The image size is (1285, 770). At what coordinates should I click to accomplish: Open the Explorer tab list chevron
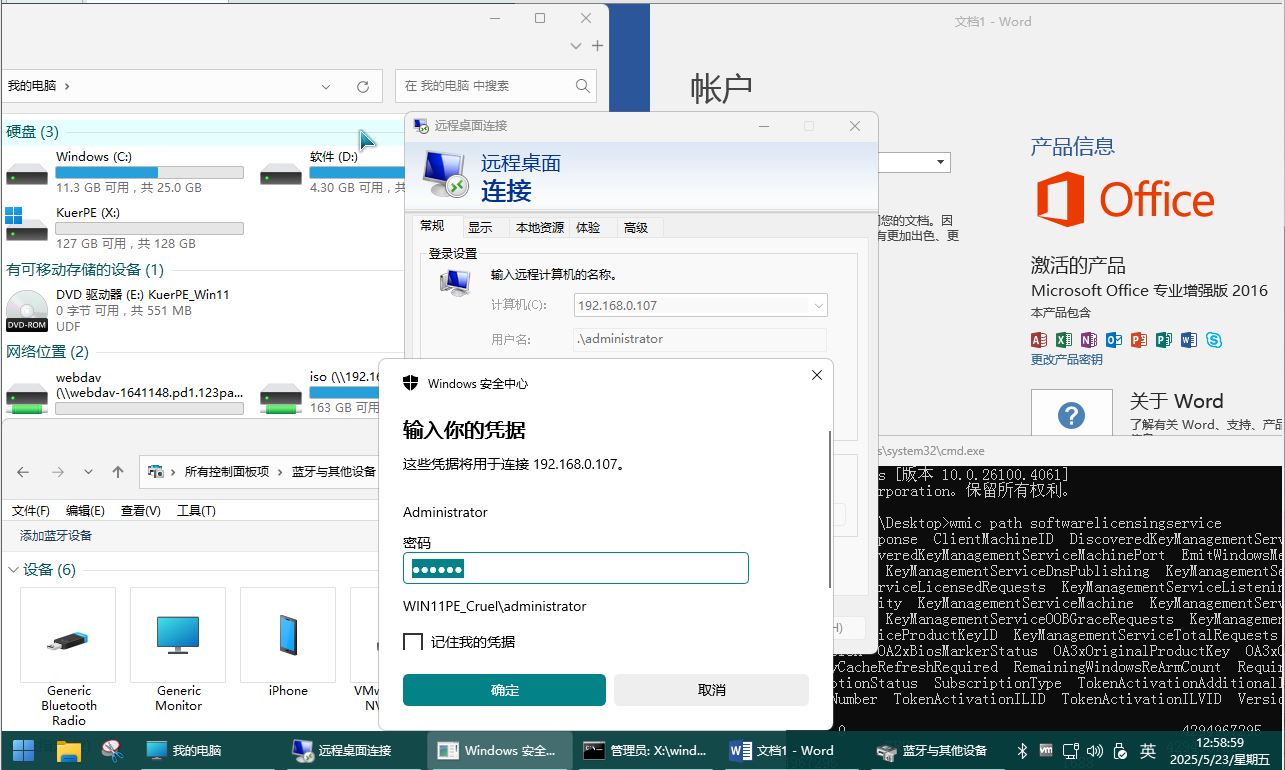(576, 46)
